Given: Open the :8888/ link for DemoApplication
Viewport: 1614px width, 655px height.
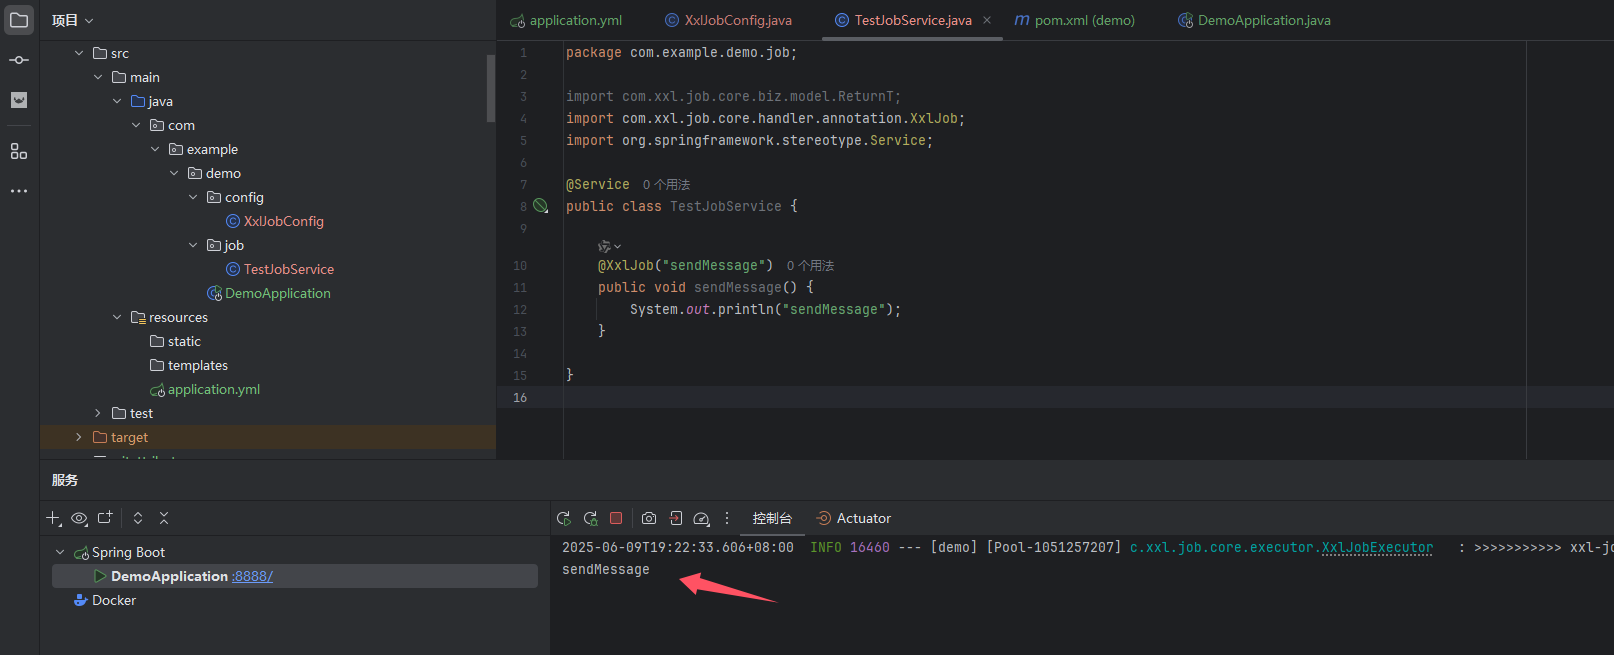Looking at the screenshot, I should [x=252, y=576].
